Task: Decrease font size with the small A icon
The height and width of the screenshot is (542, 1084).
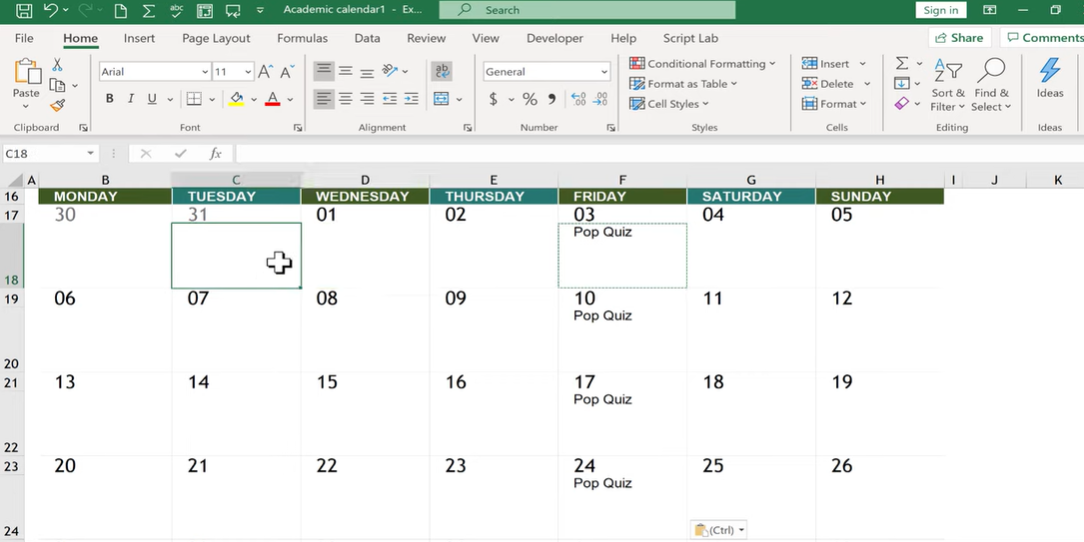Action: pyautogui.click(x=287, y=71)
